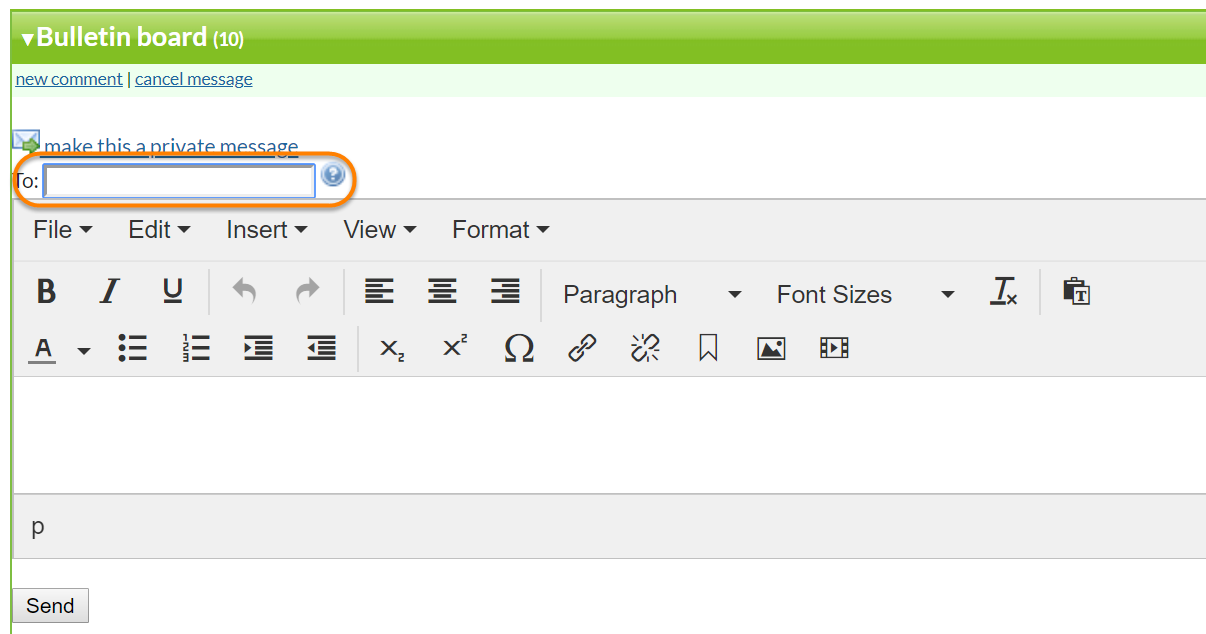Open the Format menu
Screen dimensions: 1206x634
(500, 230)
